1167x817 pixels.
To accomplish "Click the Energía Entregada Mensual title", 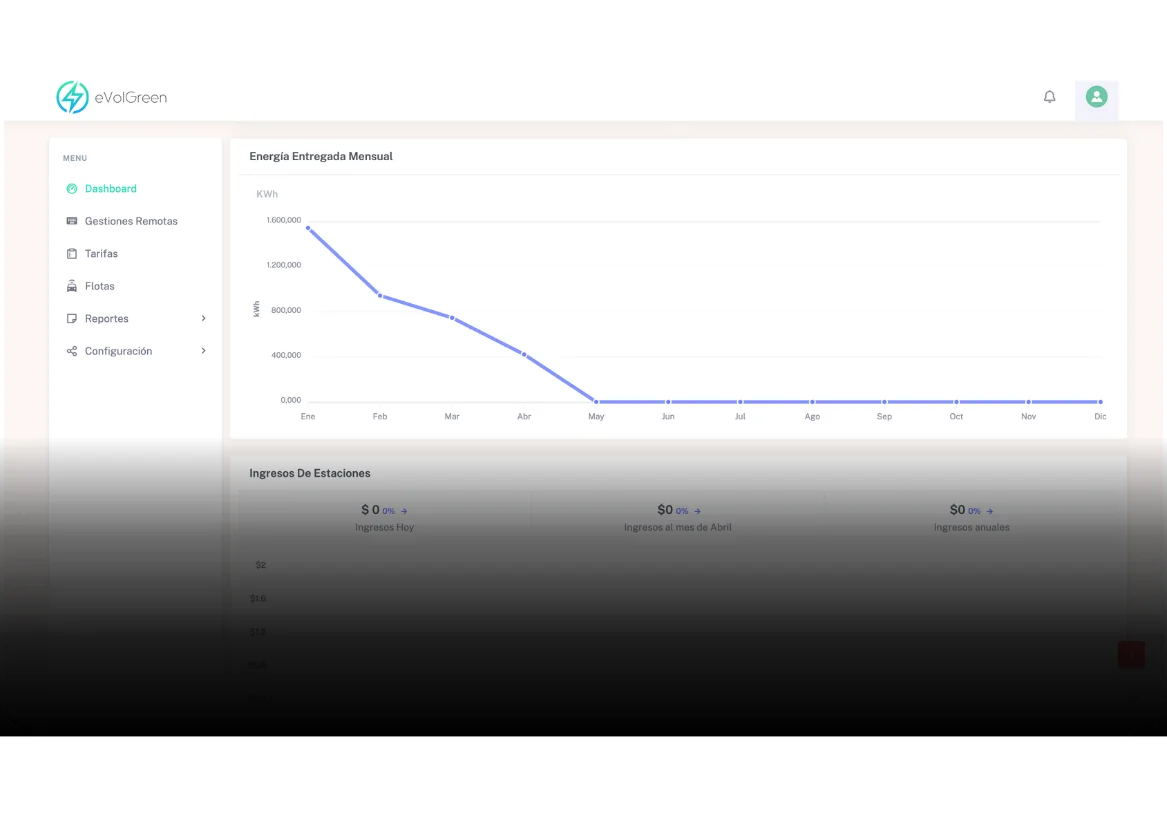I will tap(321, 156).
